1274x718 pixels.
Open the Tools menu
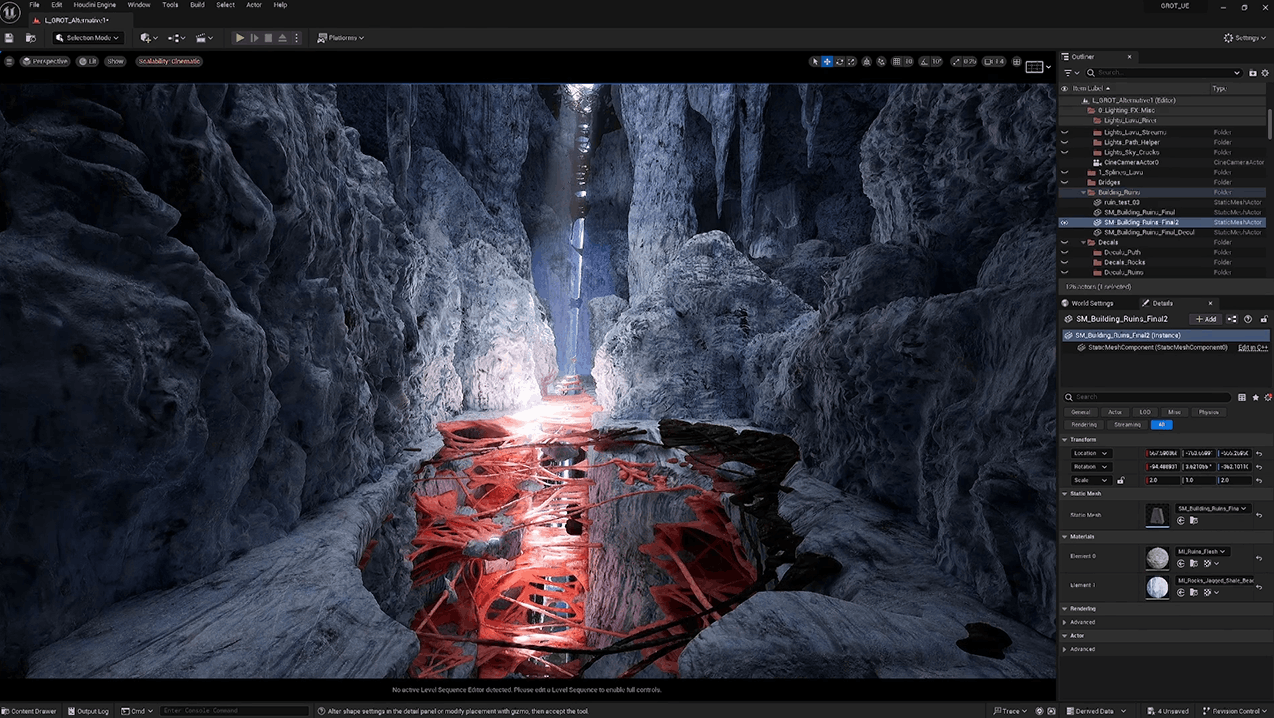(x=170, y=5)
